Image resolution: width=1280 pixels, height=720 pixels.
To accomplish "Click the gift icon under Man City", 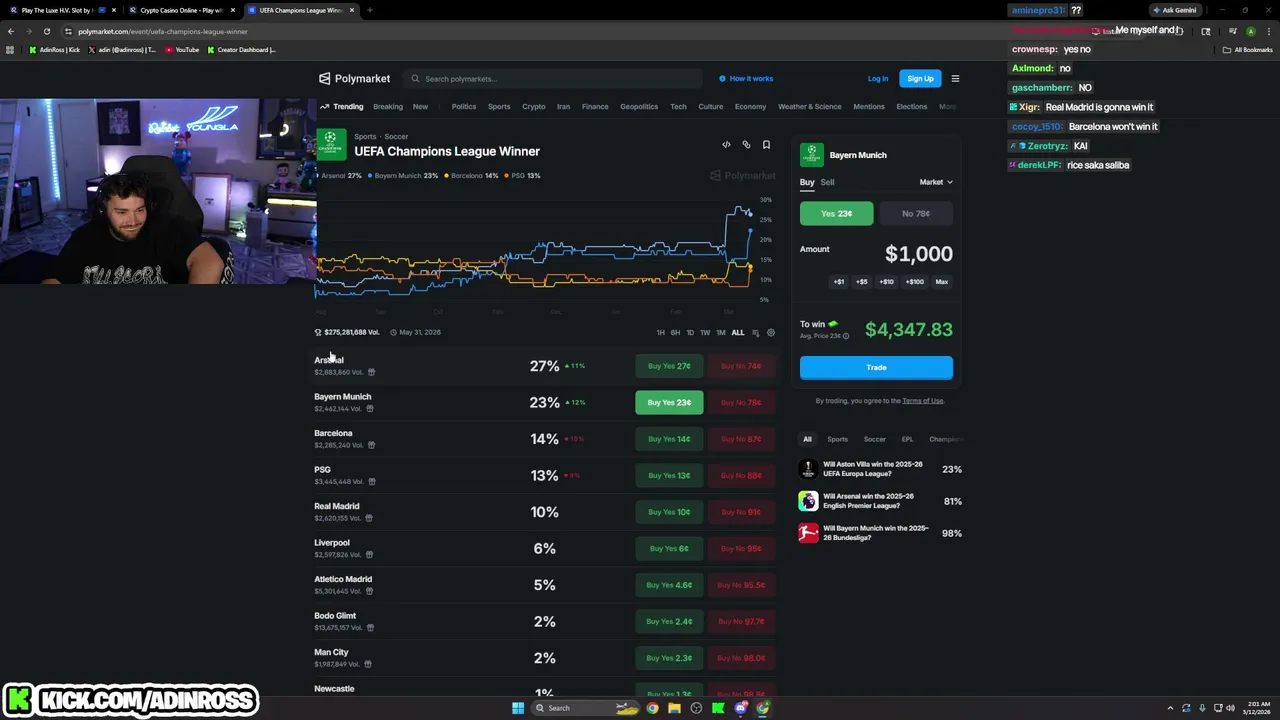I will [x=368, y=664].
